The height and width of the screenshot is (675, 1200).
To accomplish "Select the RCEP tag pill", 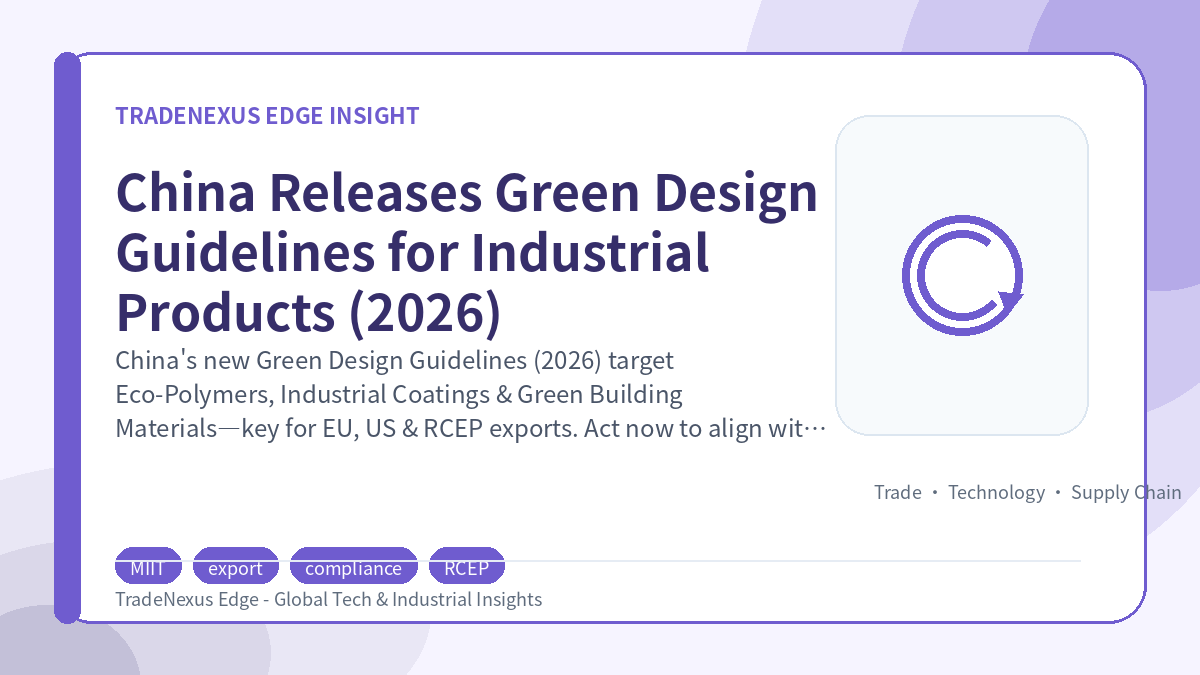I will coord(466,568).
